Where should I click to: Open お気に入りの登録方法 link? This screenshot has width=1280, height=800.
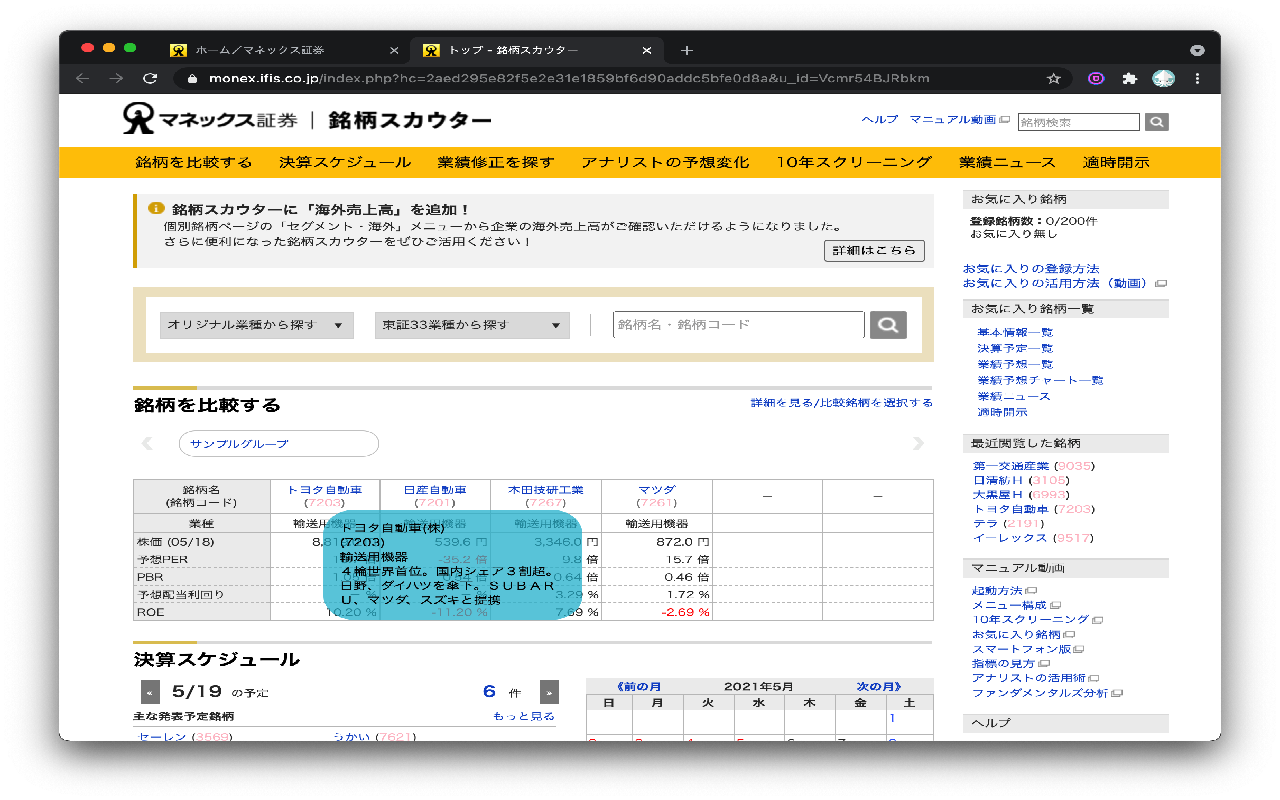[x=1031, y=269]
